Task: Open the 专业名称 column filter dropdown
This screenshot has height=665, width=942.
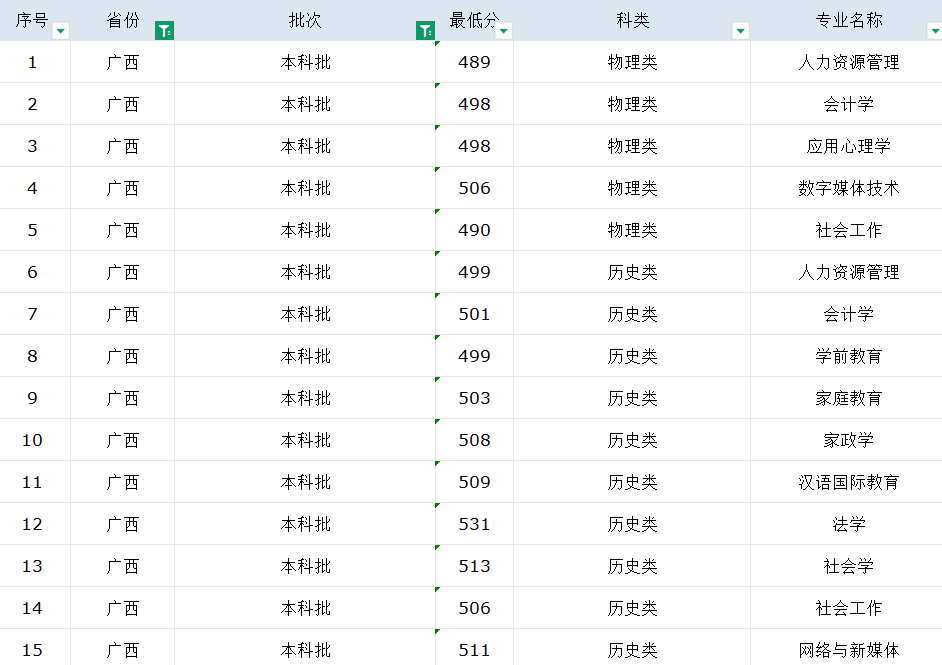Action: pos(935,31)
